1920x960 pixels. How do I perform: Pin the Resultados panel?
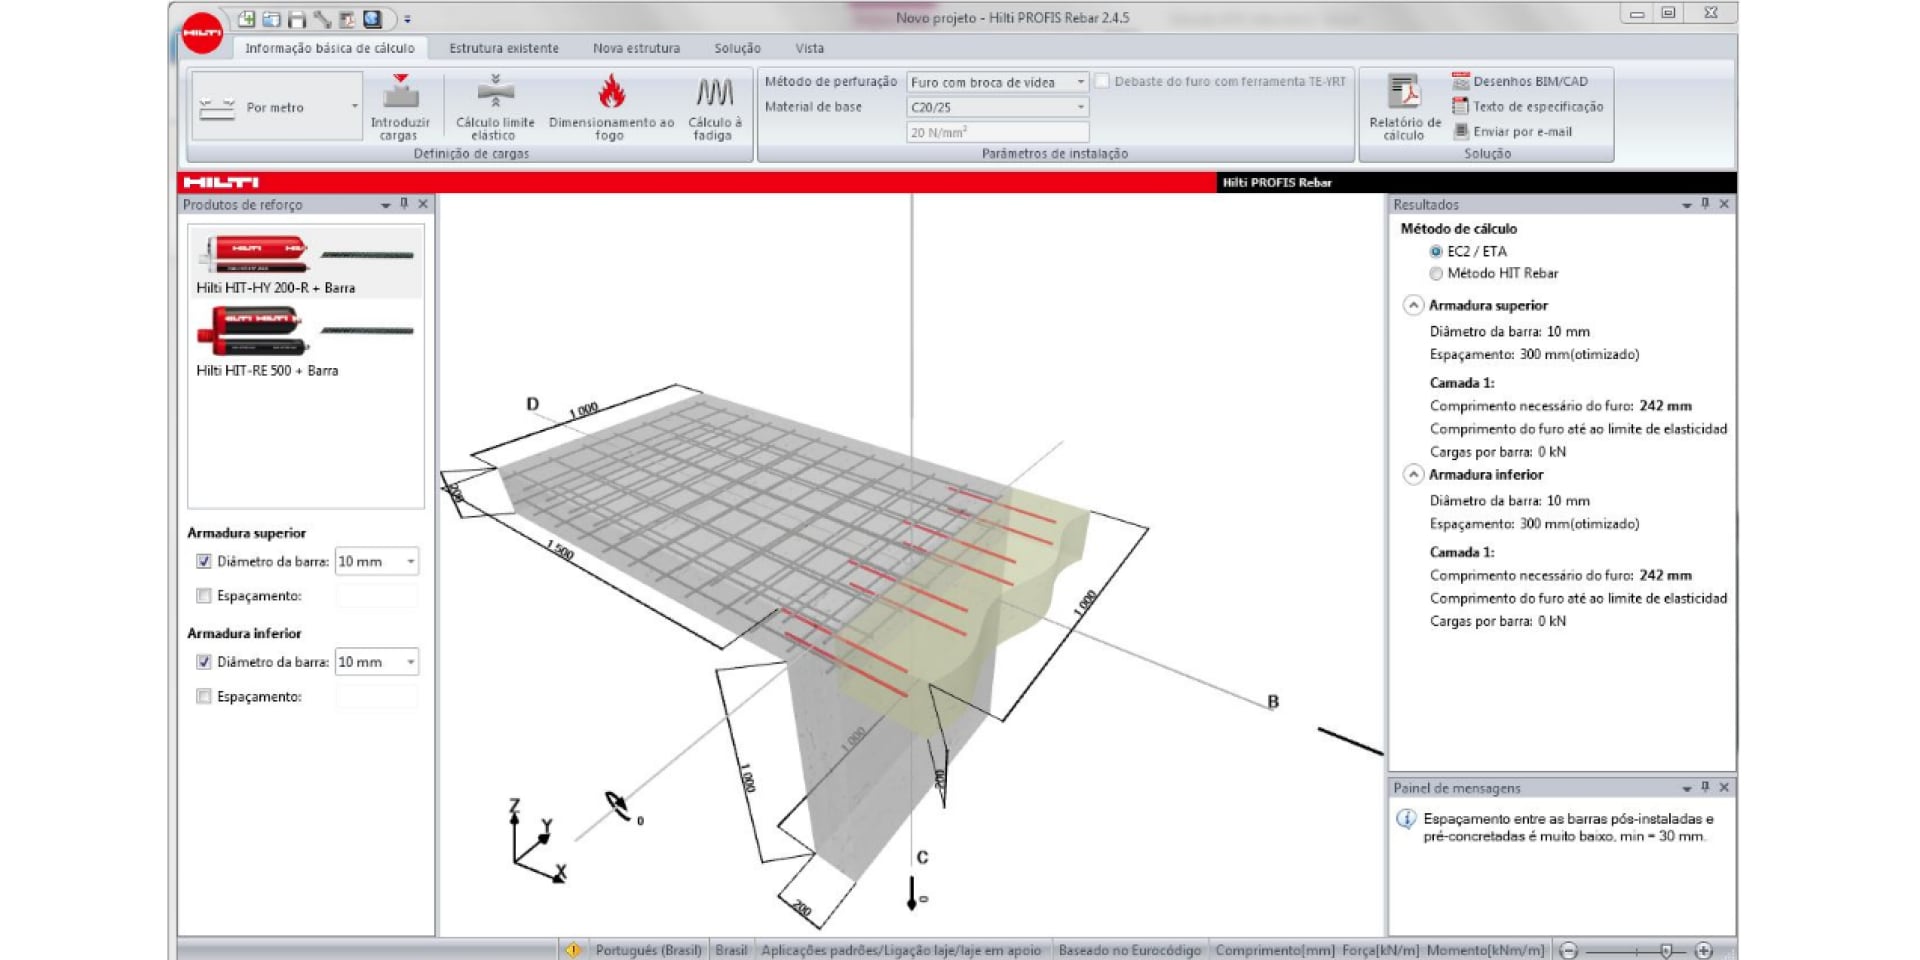tap(1705, 204)
